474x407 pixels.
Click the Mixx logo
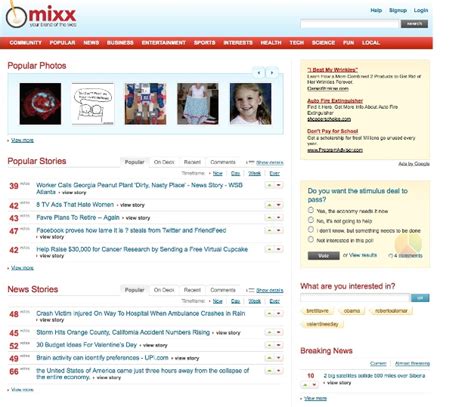pos(41,15)
